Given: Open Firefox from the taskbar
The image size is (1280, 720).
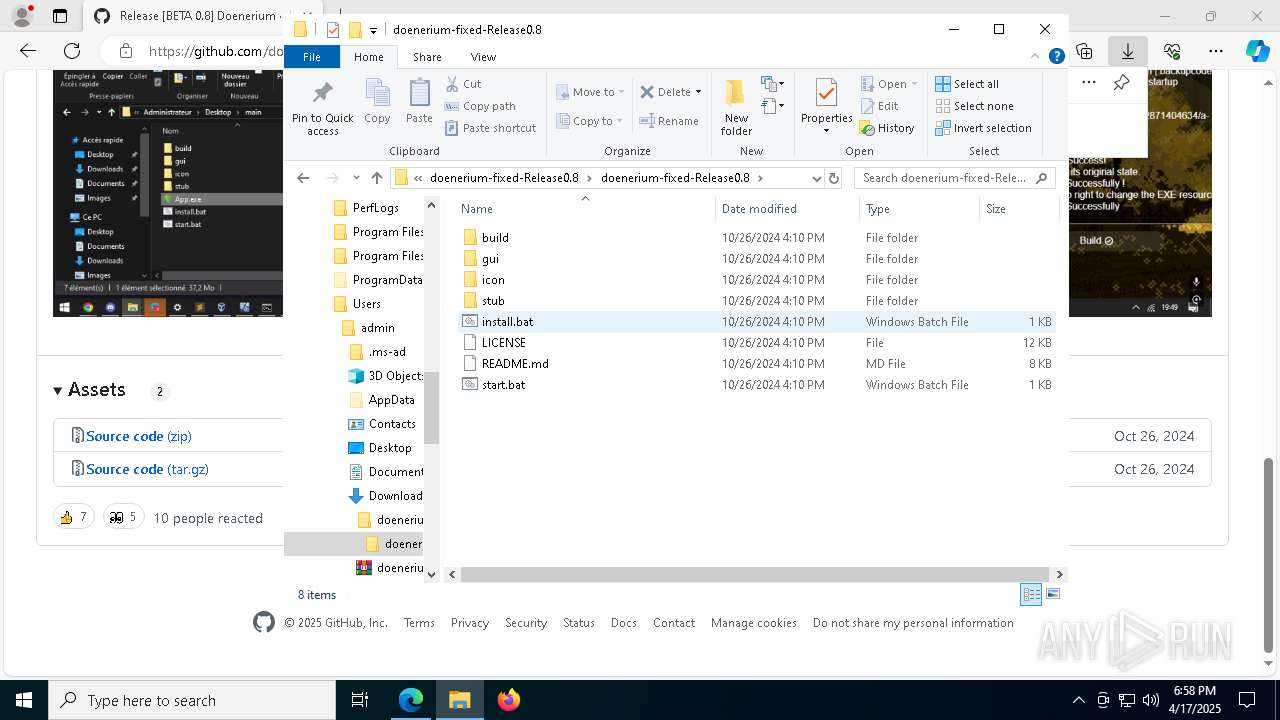Looking at the screenshot, I should point(509,700).
